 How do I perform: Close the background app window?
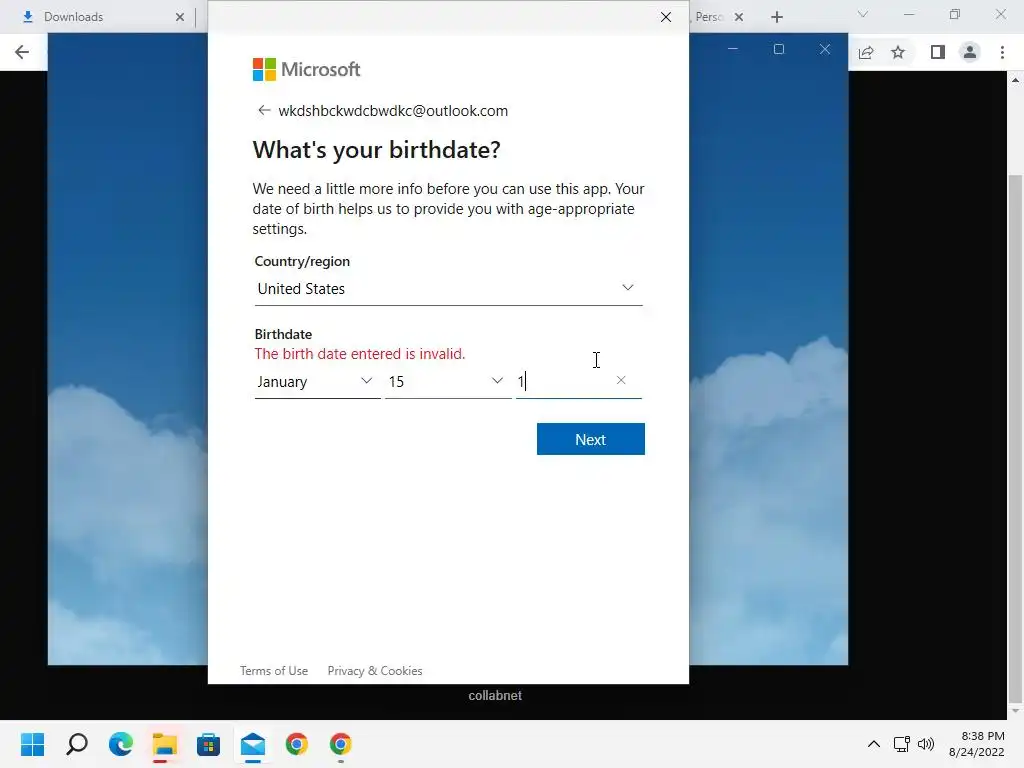pos(825,49)
